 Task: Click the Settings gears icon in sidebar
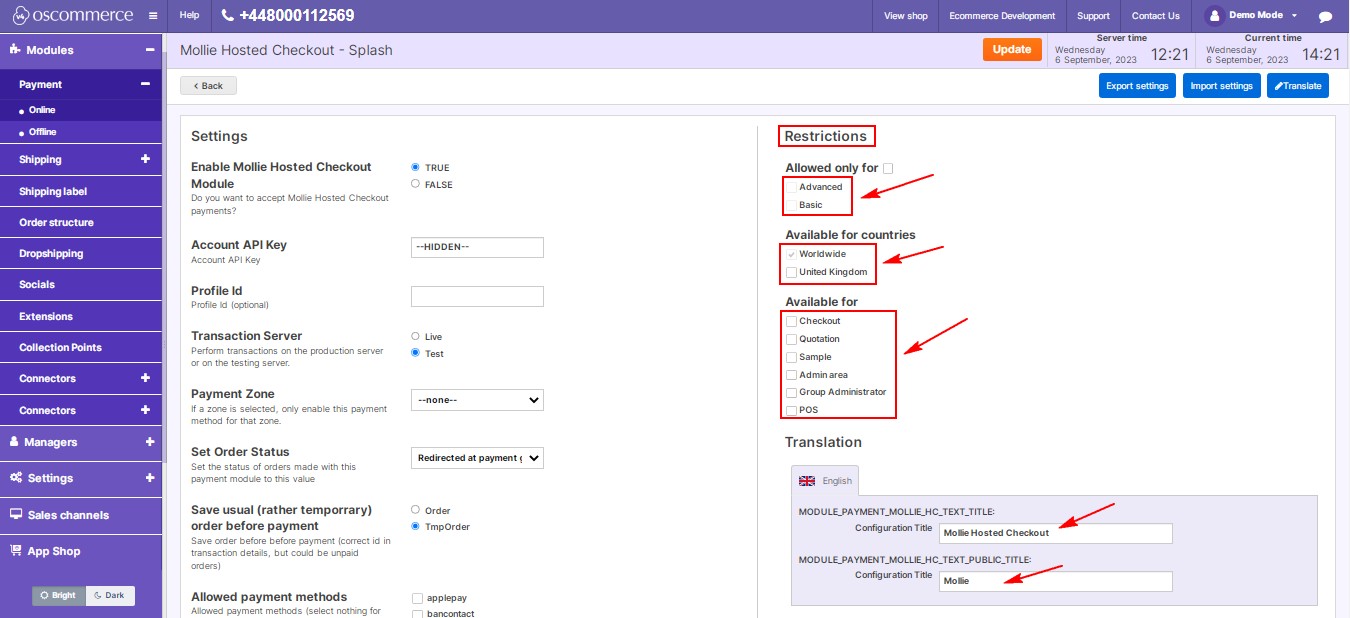pyautogui.click(x=16, y=478)
